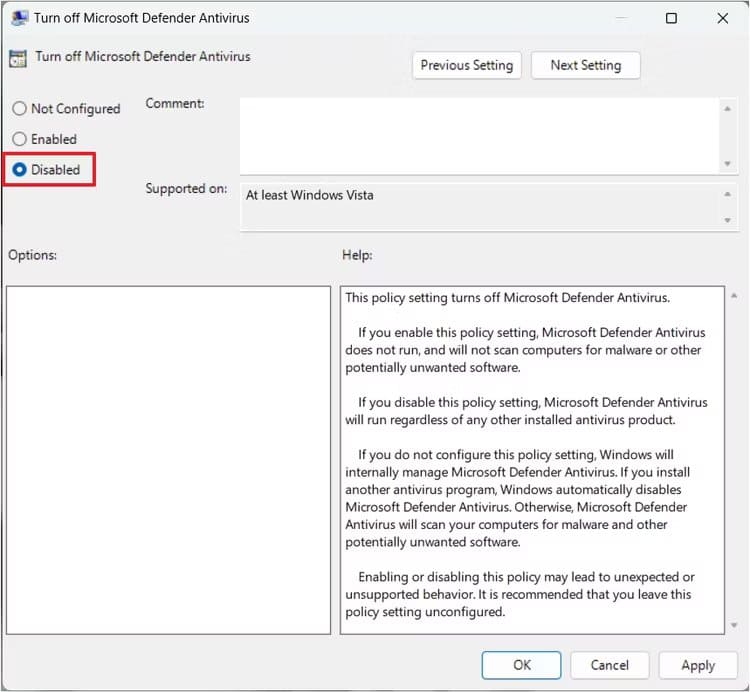
Task: Click the Comment box scroll up arrow
Action: point(727,106)
